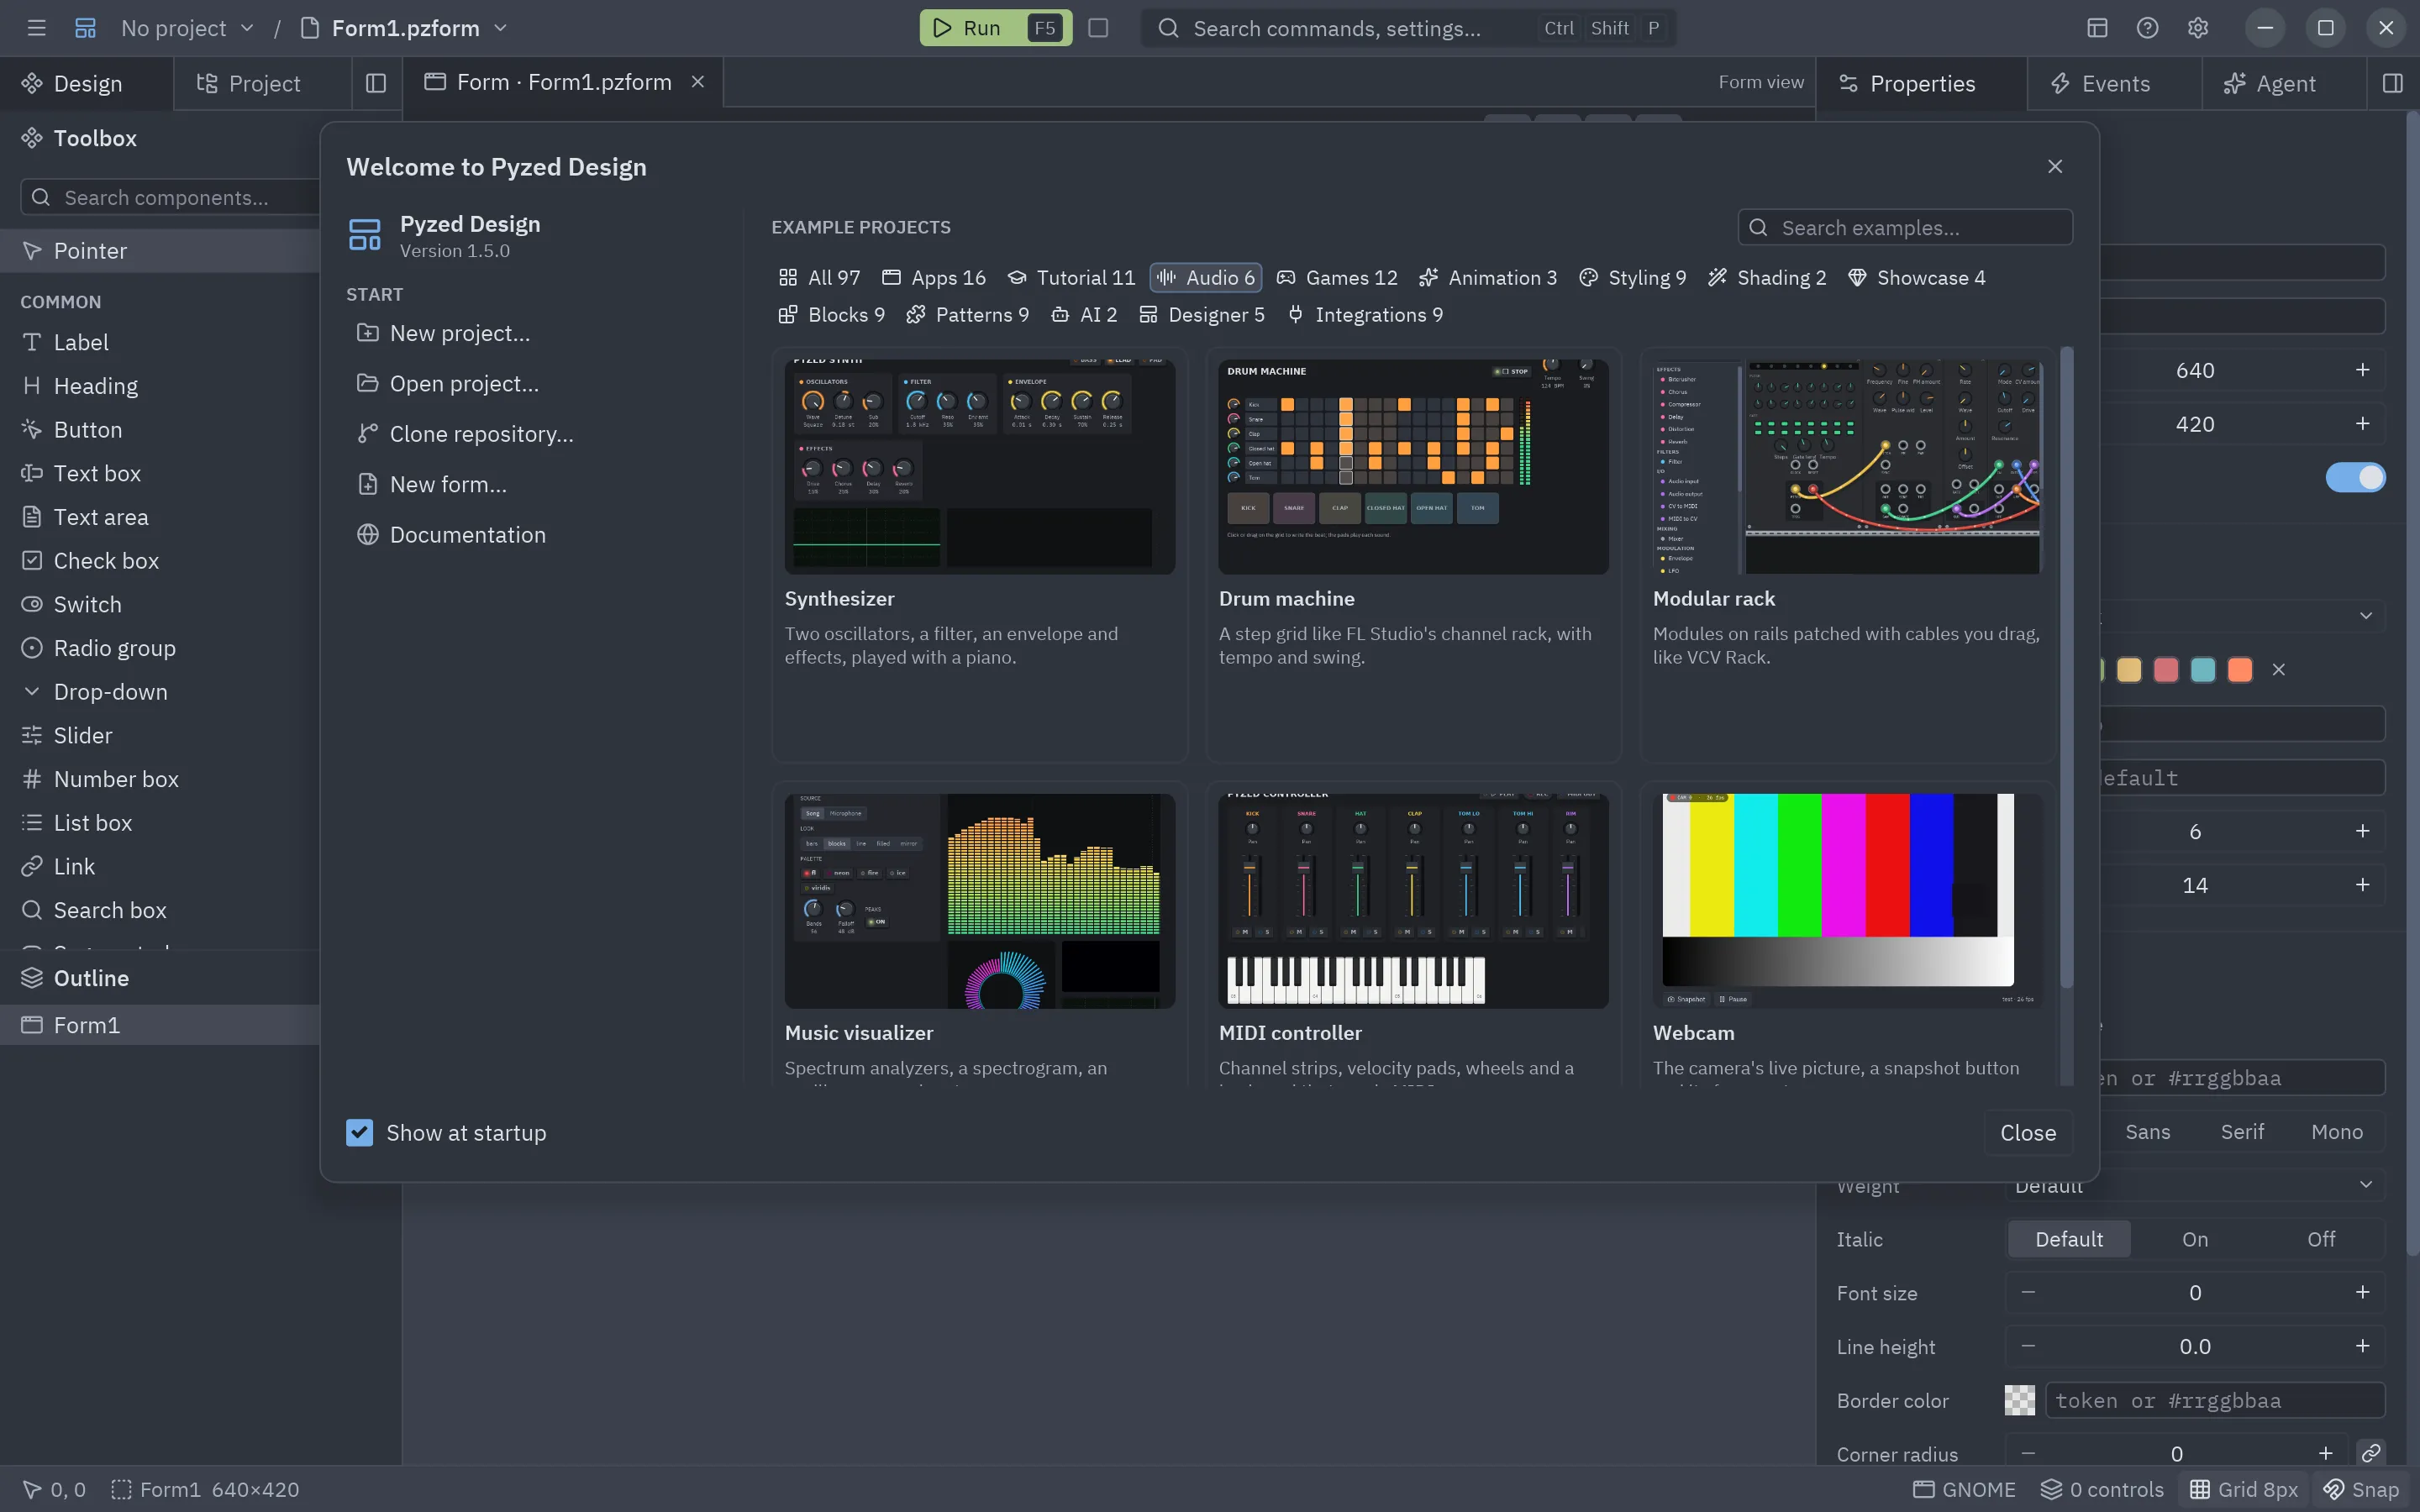Click the corner radius link icon
Screen dimensions: 2420x1512
(2370, 1452)
